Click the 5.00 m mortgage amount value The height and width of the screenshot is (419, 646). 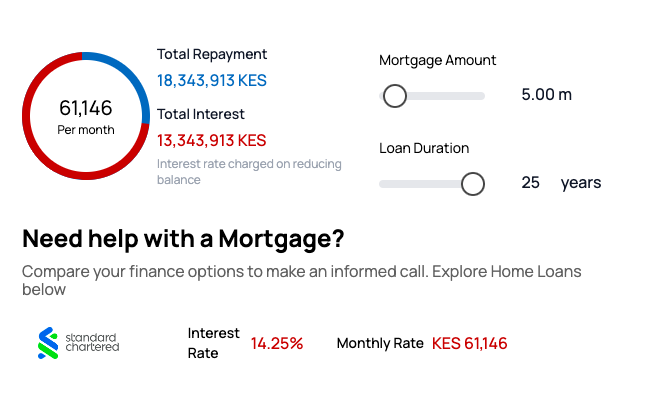coord(546,95)
